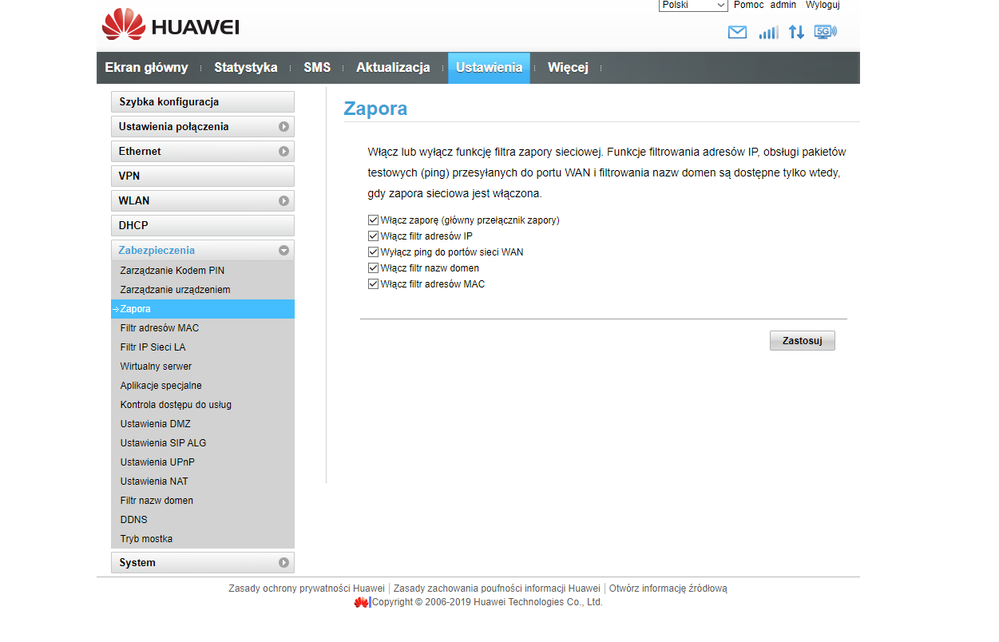The image size is (999, 642).
Task: Toggle 'Wyłącz ping do portów sieci WAN' checkbox
Action: coord(373,252)
